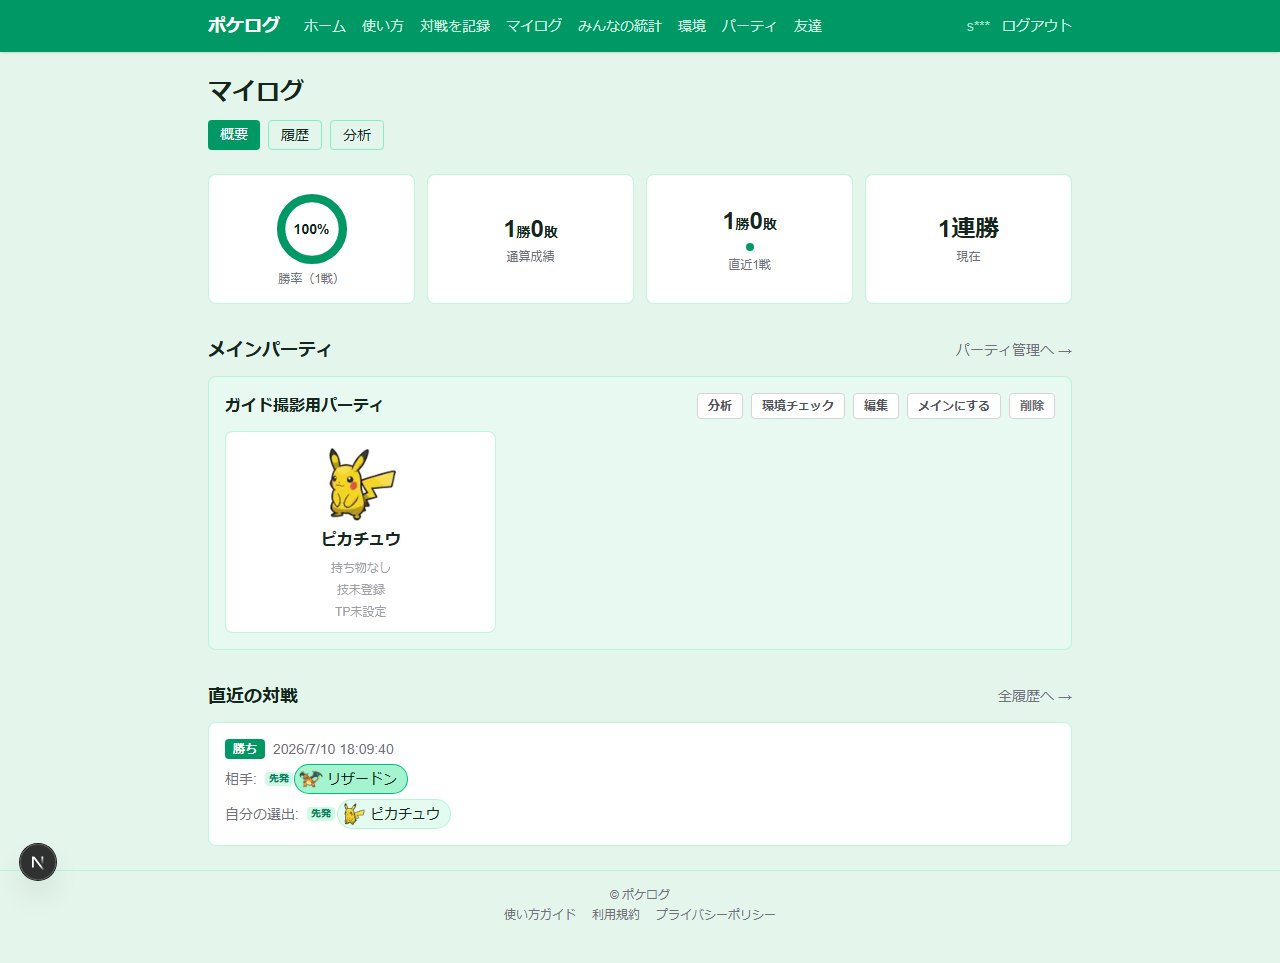Click the 削除 party button

click(1032, 406)
